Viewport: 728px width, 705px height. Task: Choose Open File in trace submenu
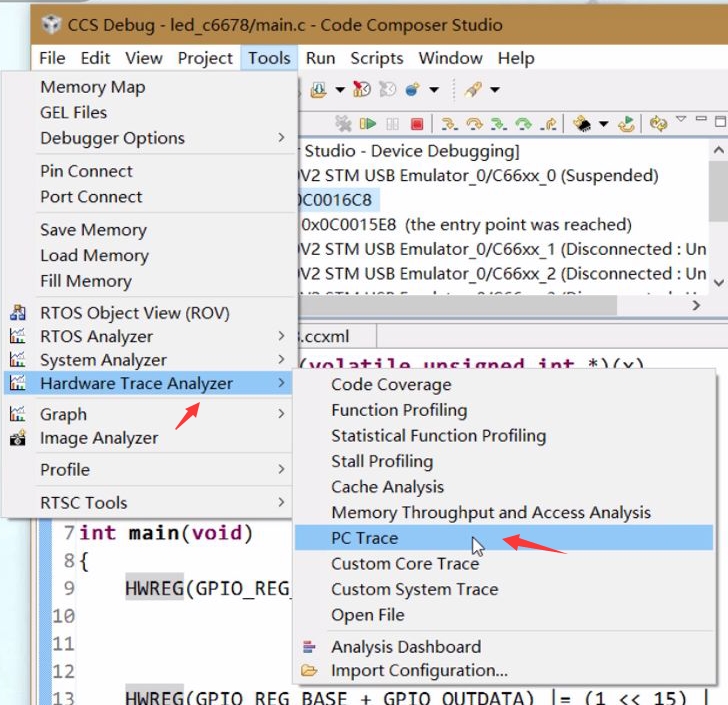tap(504, 614)
